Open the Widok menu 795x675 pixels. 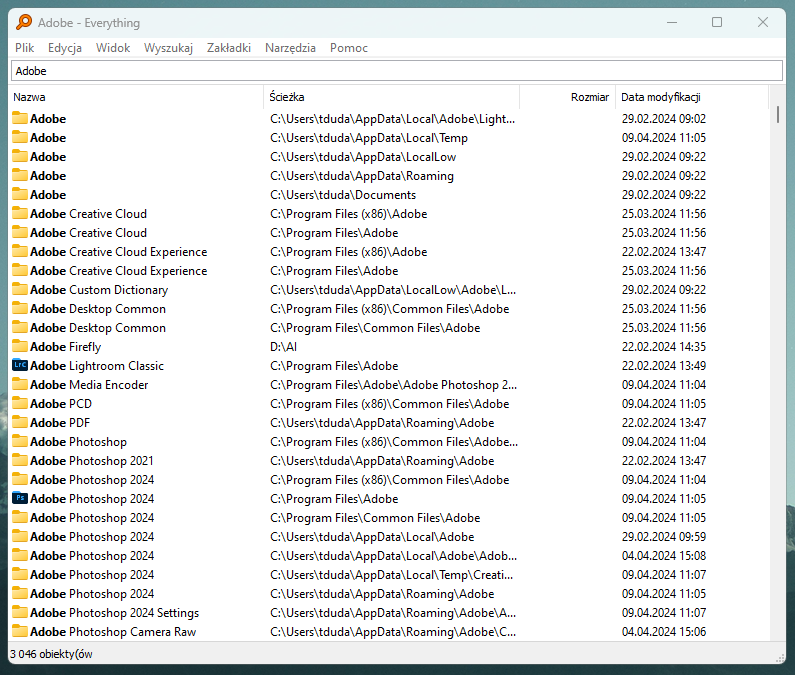pyautogui.click(x=113, y=48)
